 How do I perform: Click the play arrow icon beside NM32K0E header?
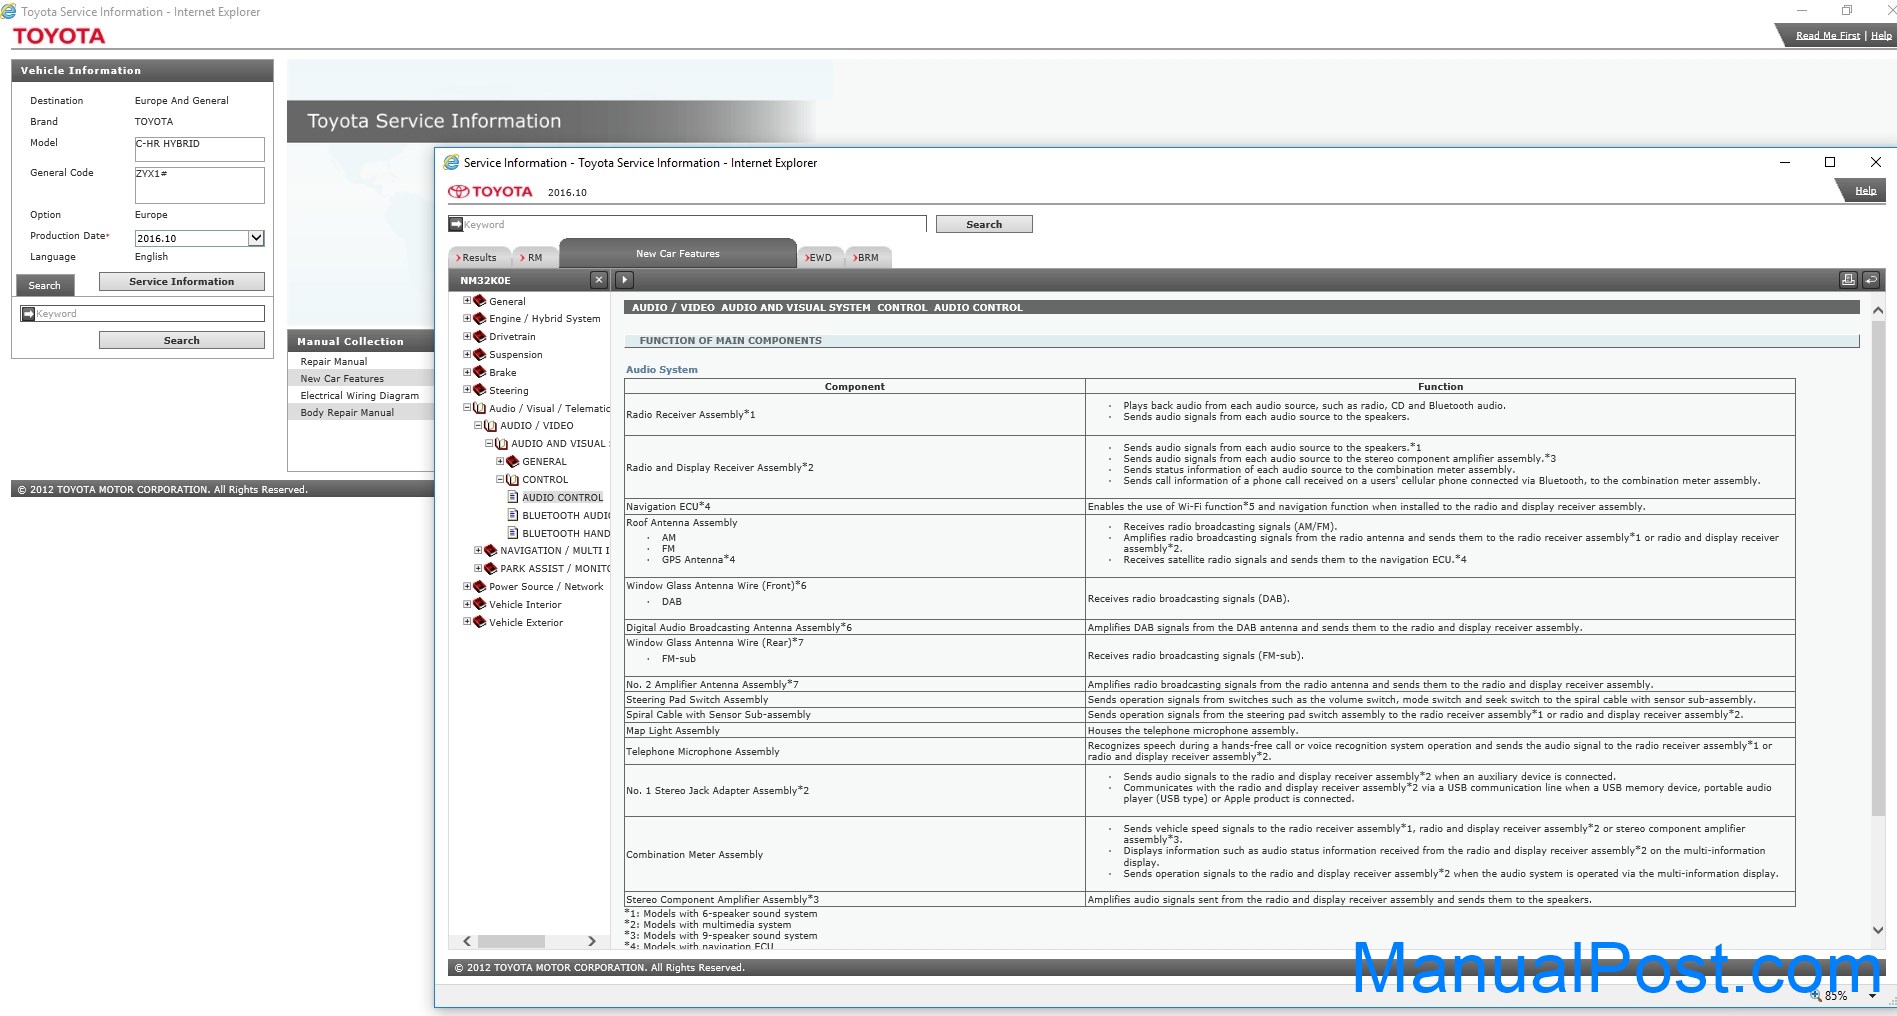pos(624,280)
